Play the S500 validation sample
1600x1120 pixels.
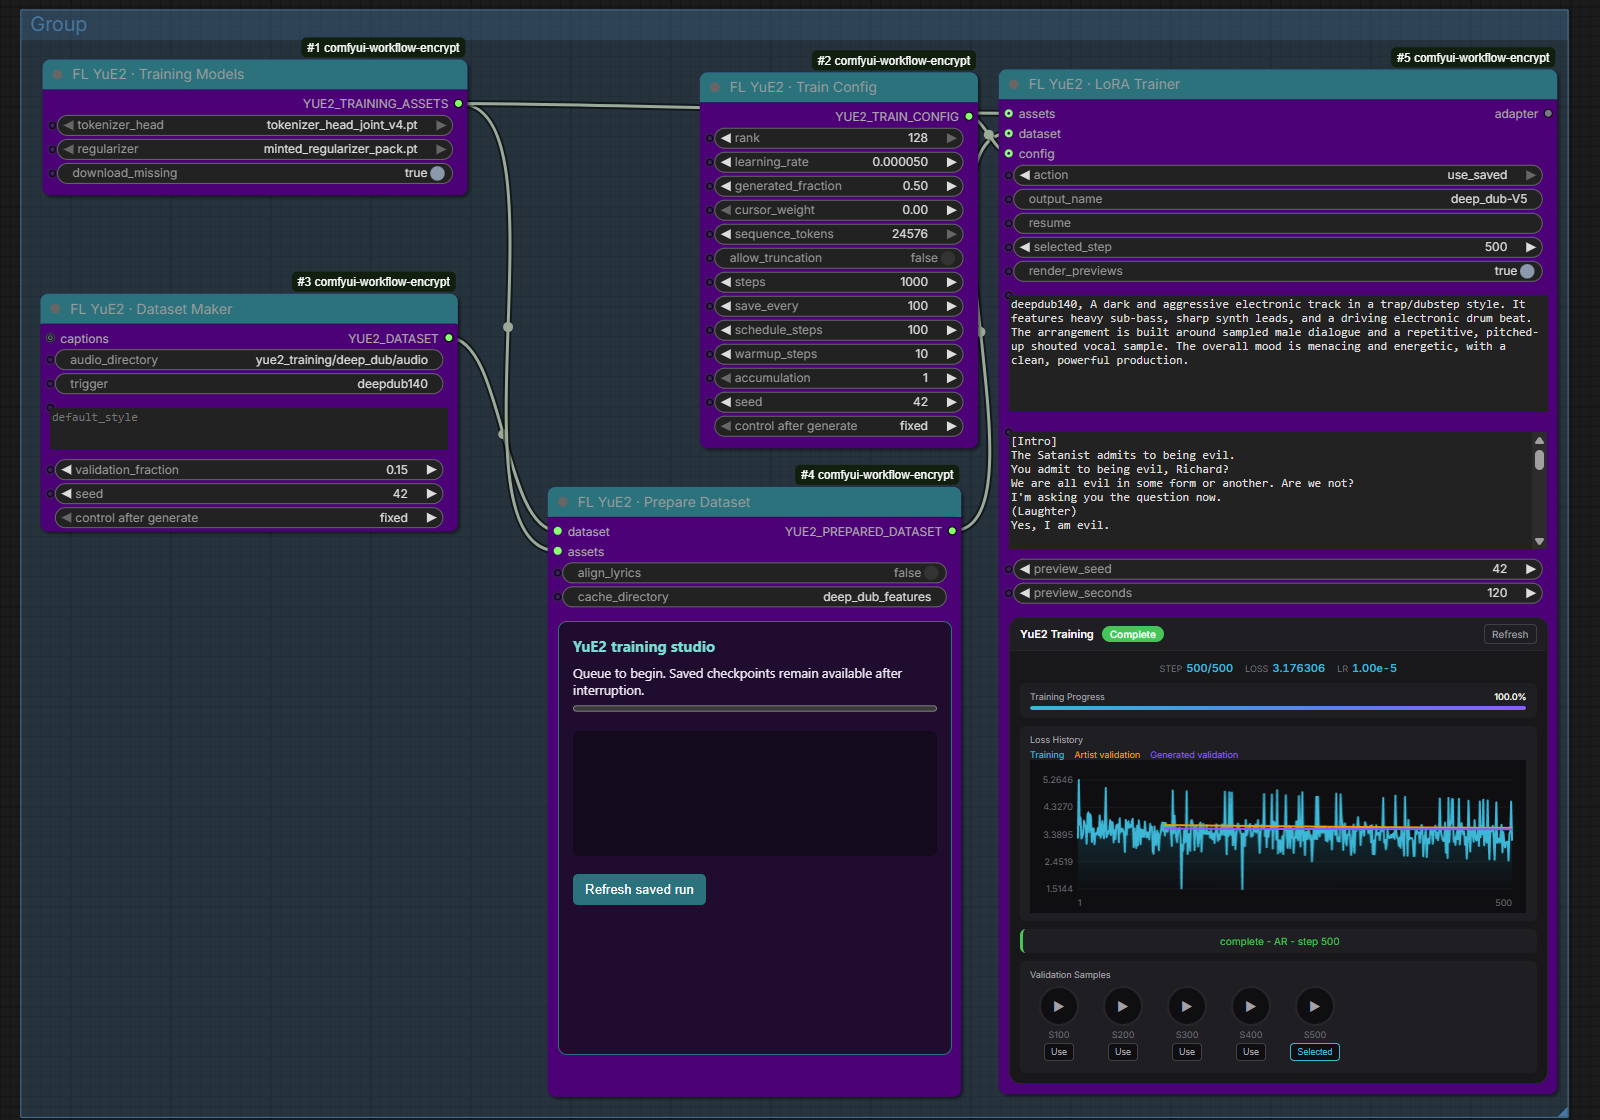1314,1006
